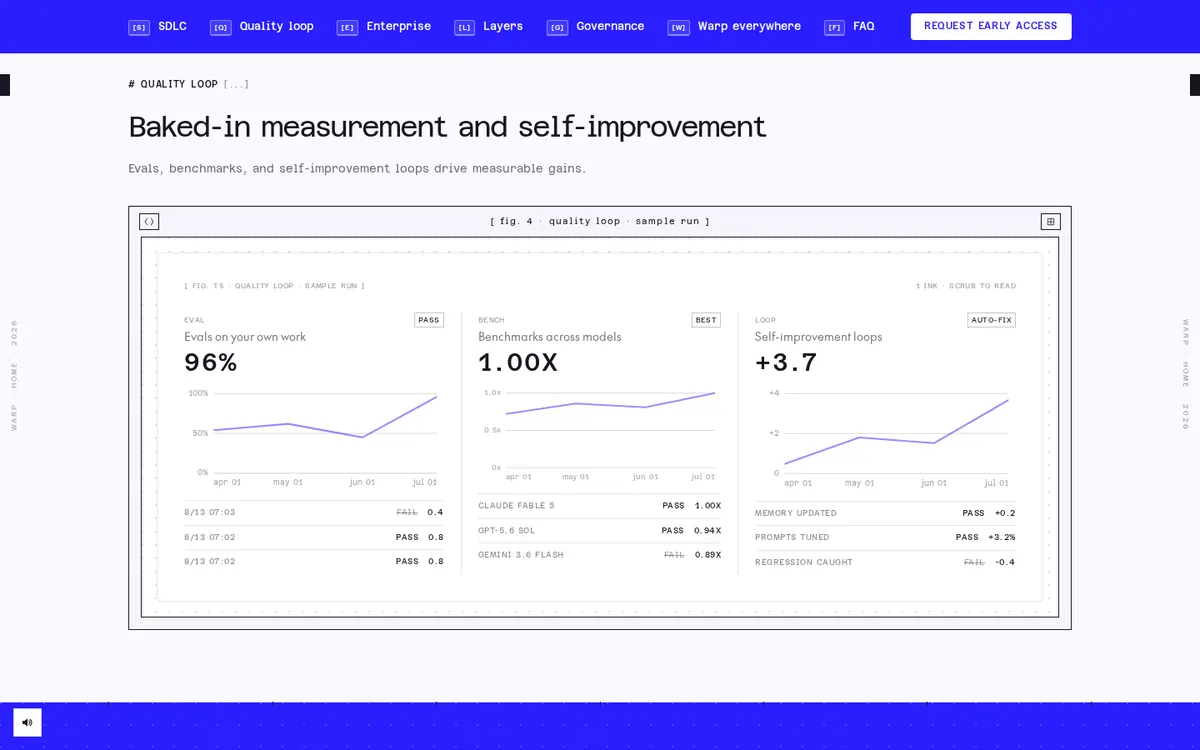Select the BEST badge on Bench card
Viewport: 1200px width, 750px height.
click(706, 320)
